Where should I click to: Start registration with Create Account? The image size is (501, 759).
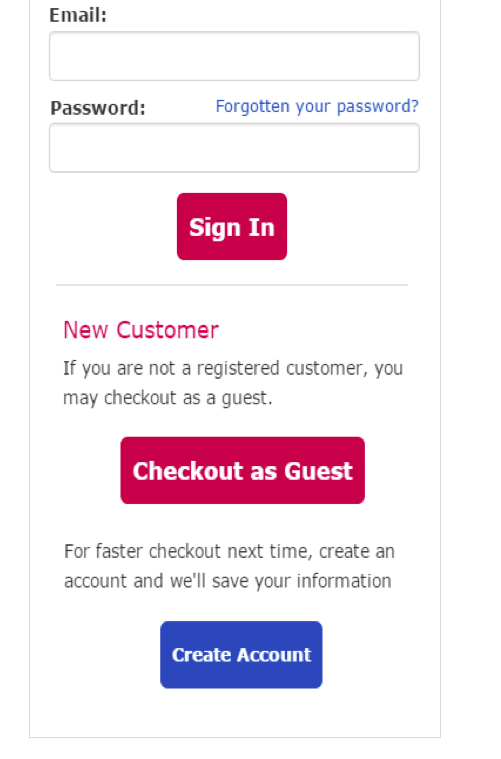[x=241, y=654]
